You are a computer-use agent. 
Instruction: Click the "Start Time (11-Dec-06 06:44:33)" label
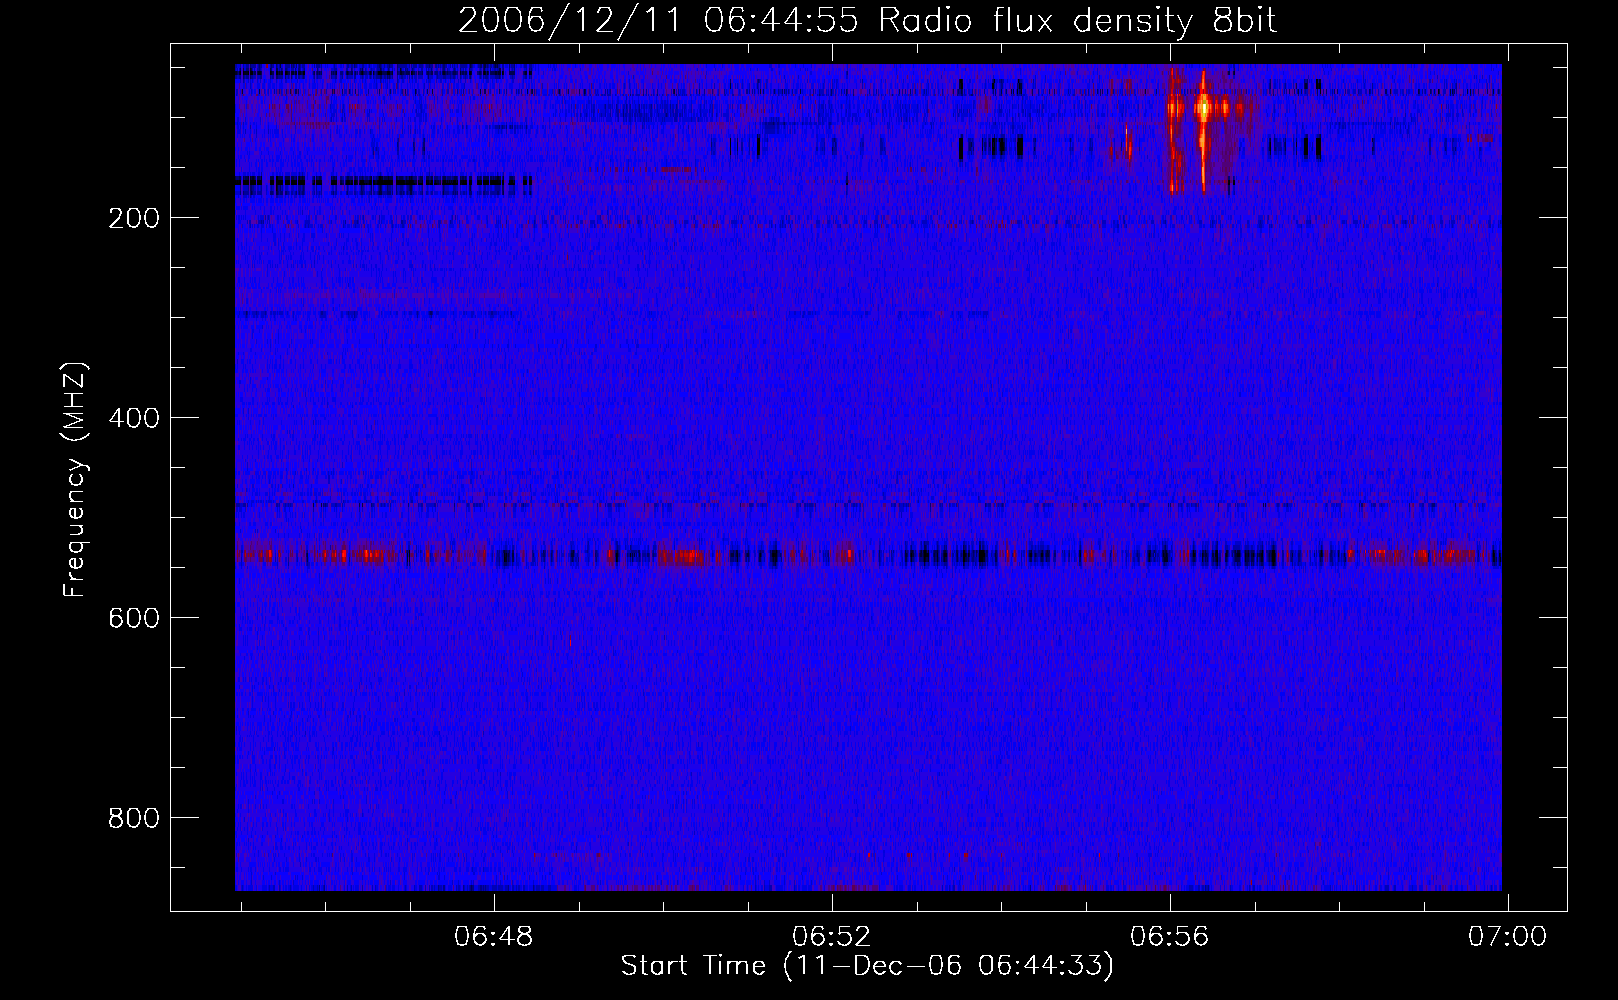coord(867,966)
